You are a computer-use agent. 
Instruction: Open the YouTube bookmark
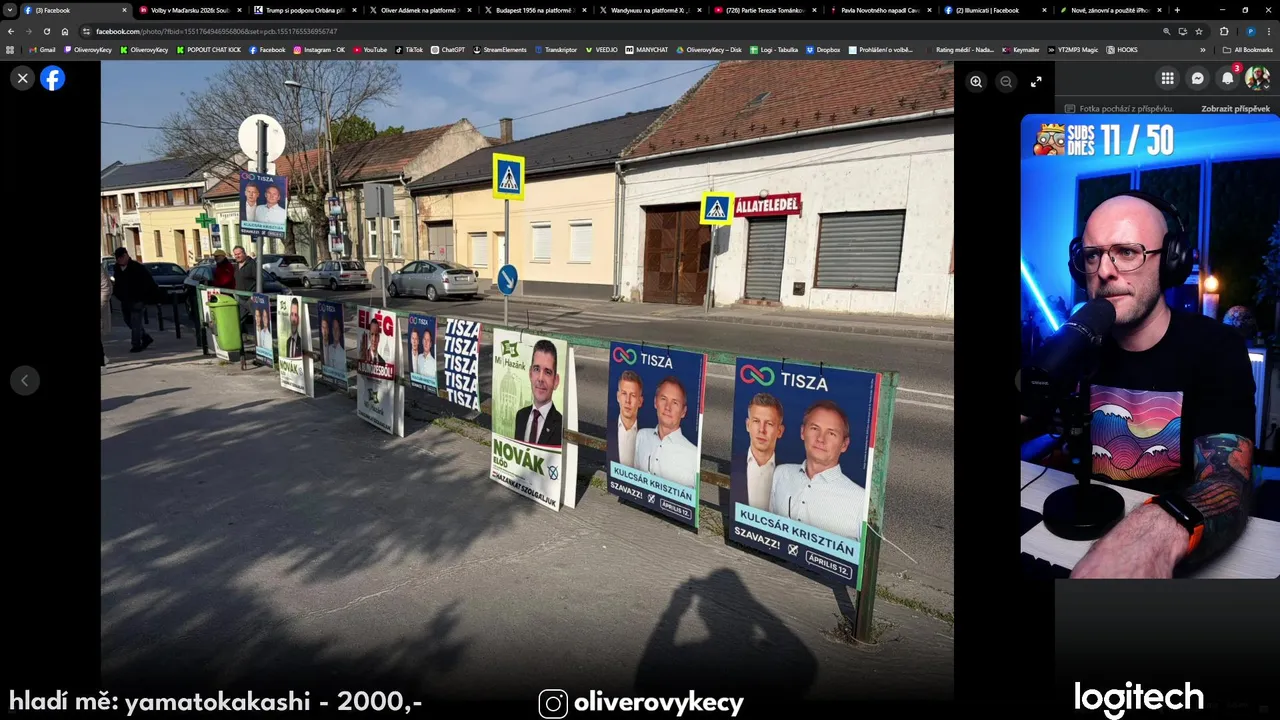click(x=370, y=49)
